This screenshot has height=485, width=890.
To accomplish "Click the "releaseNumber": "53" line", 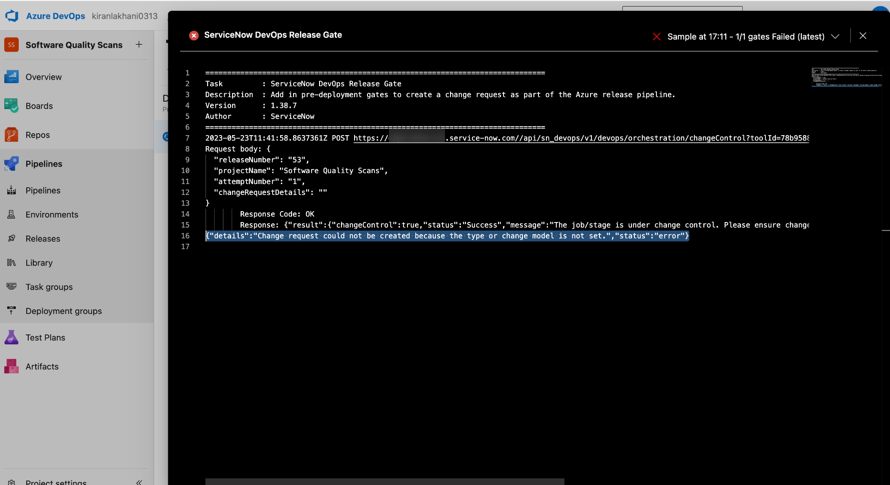I will pos(262,160).
